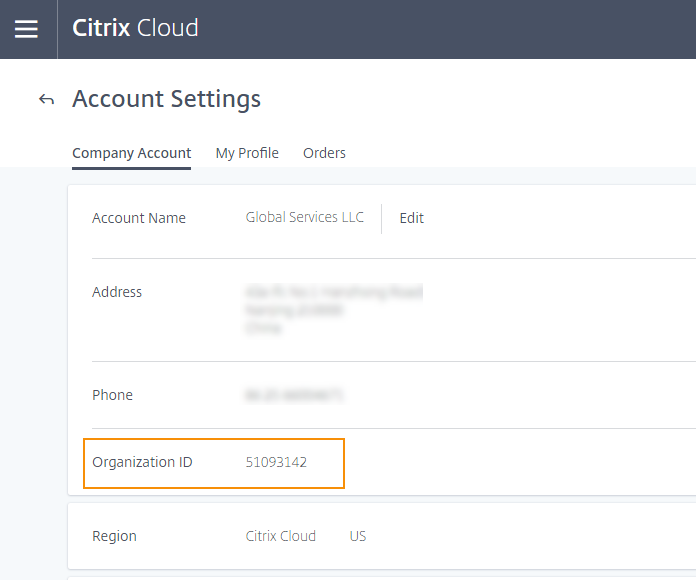Click the US region value
Viewport: 696px width, 580px height.
click(x=358, y=536)
